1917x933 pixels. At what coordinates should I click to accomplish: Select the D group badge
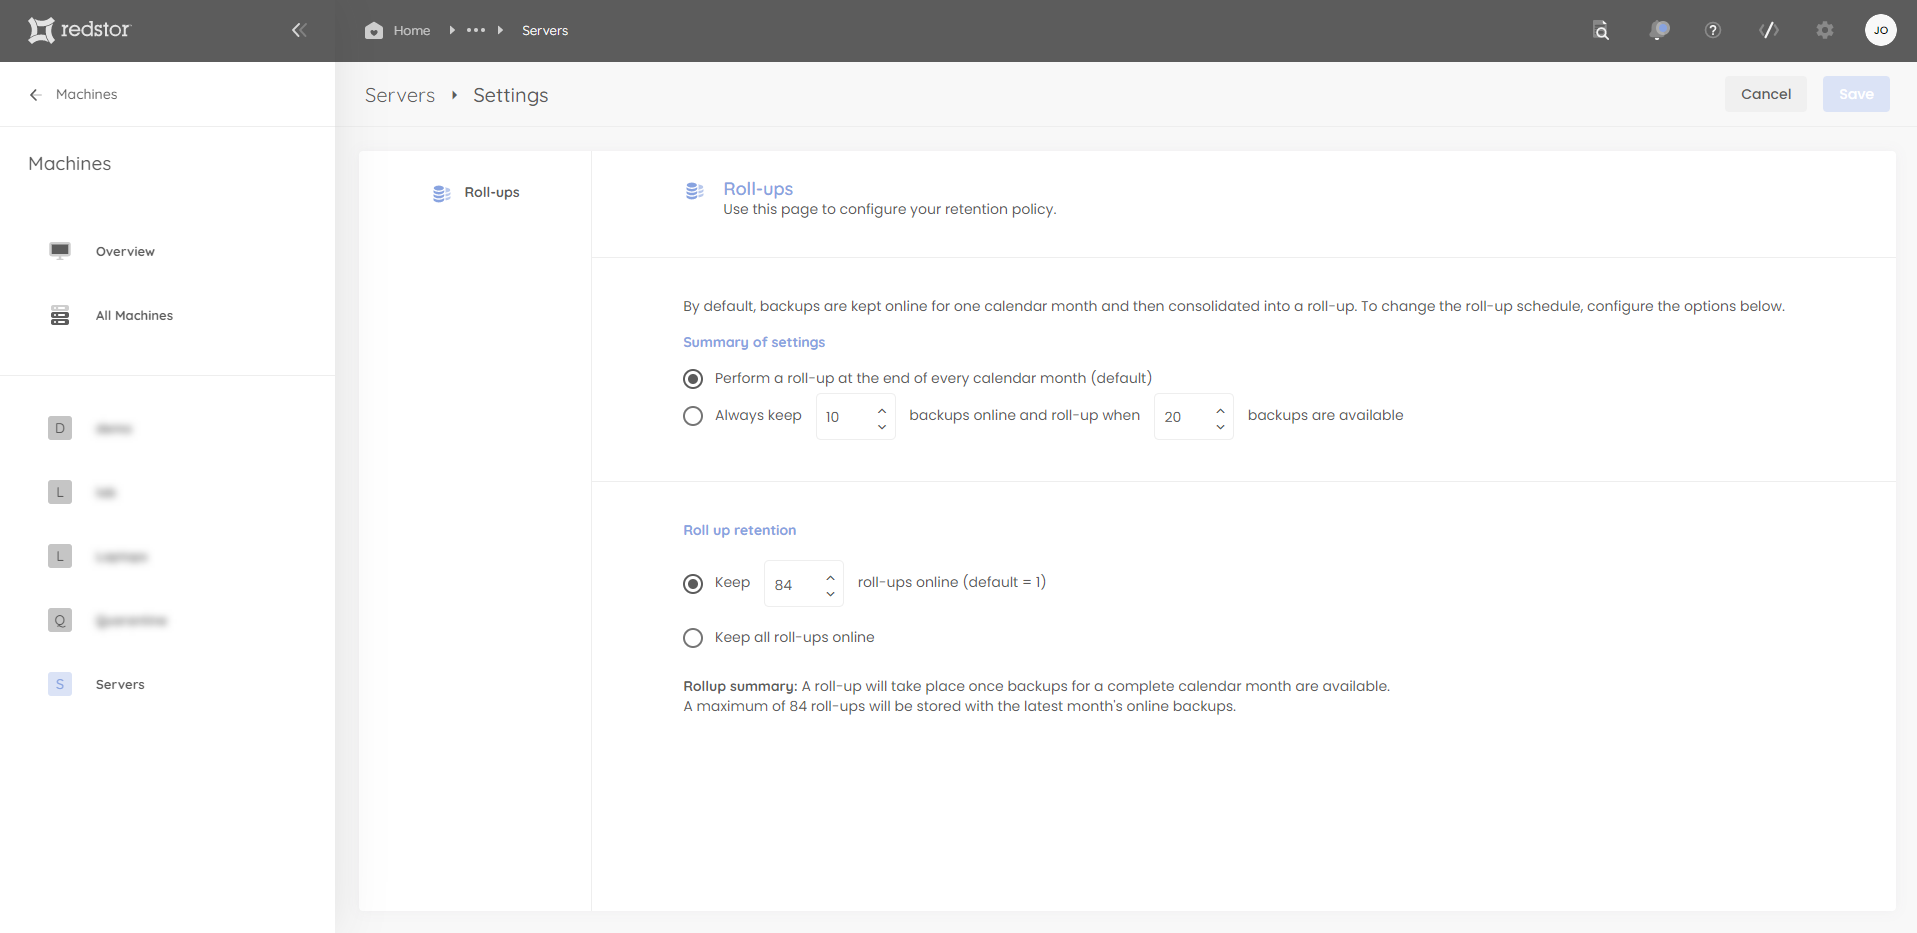coord(60,428)
